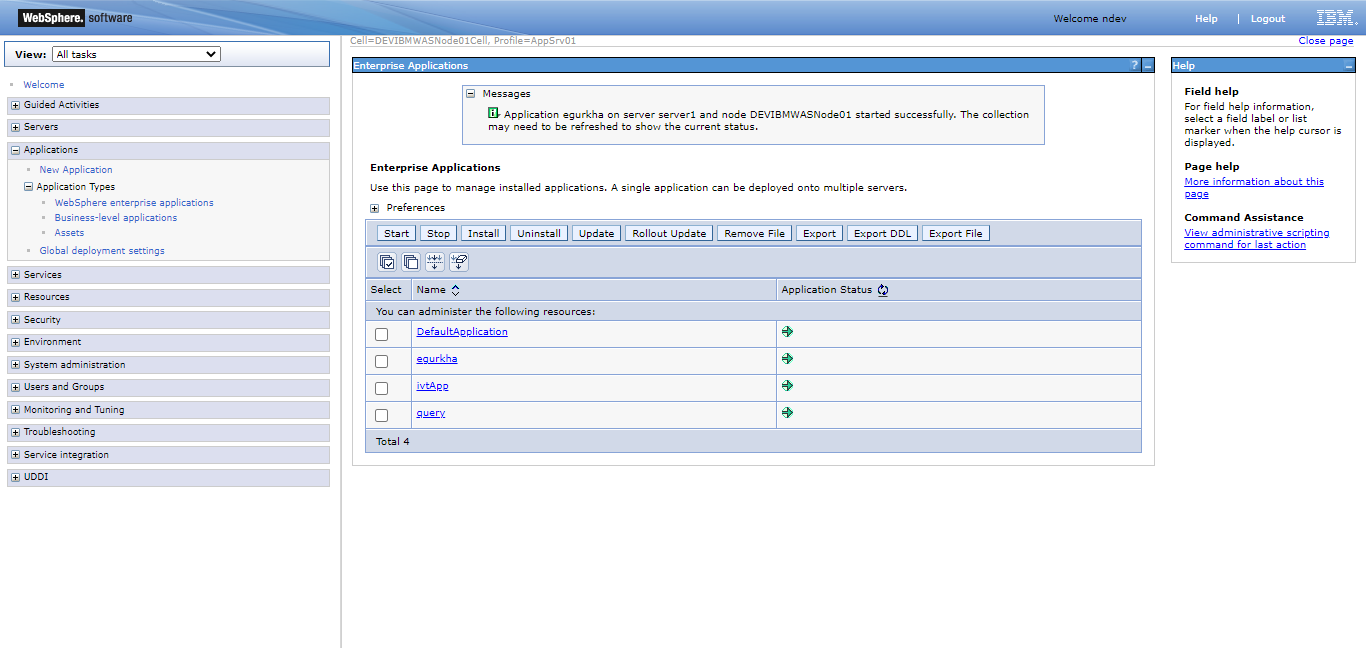The width and height of the screenshot is (1366, 648).
Task: Click the Export button
Action: [820, 233]
